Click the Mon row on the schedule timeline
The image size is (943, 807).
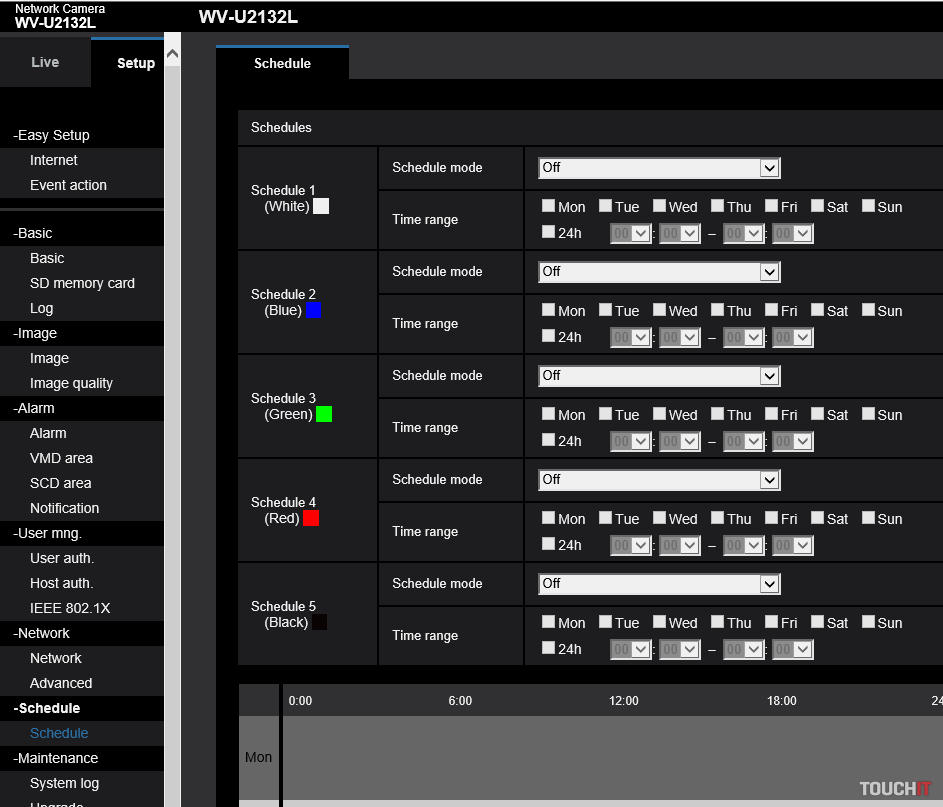[x=600, y=757]
